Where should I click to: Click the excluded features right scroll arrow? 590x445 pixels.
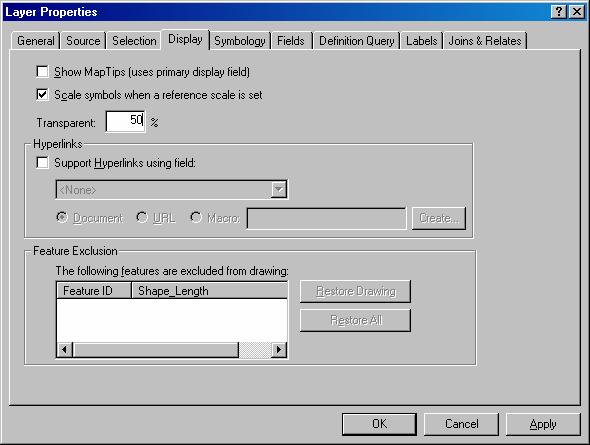[279, 349]
